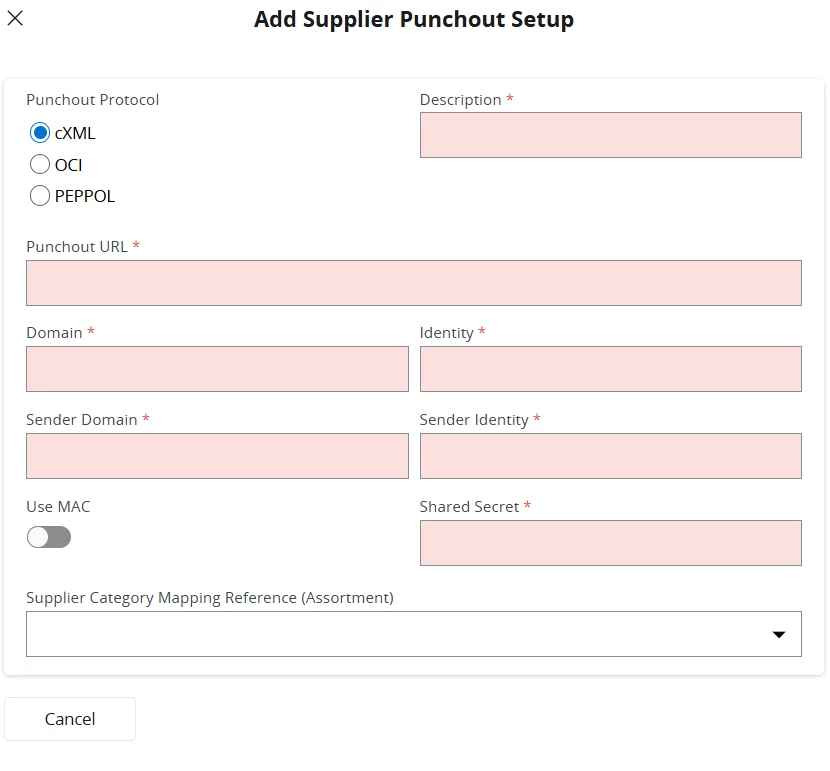Choose the OCI punchout protocol

coord(40,165)
